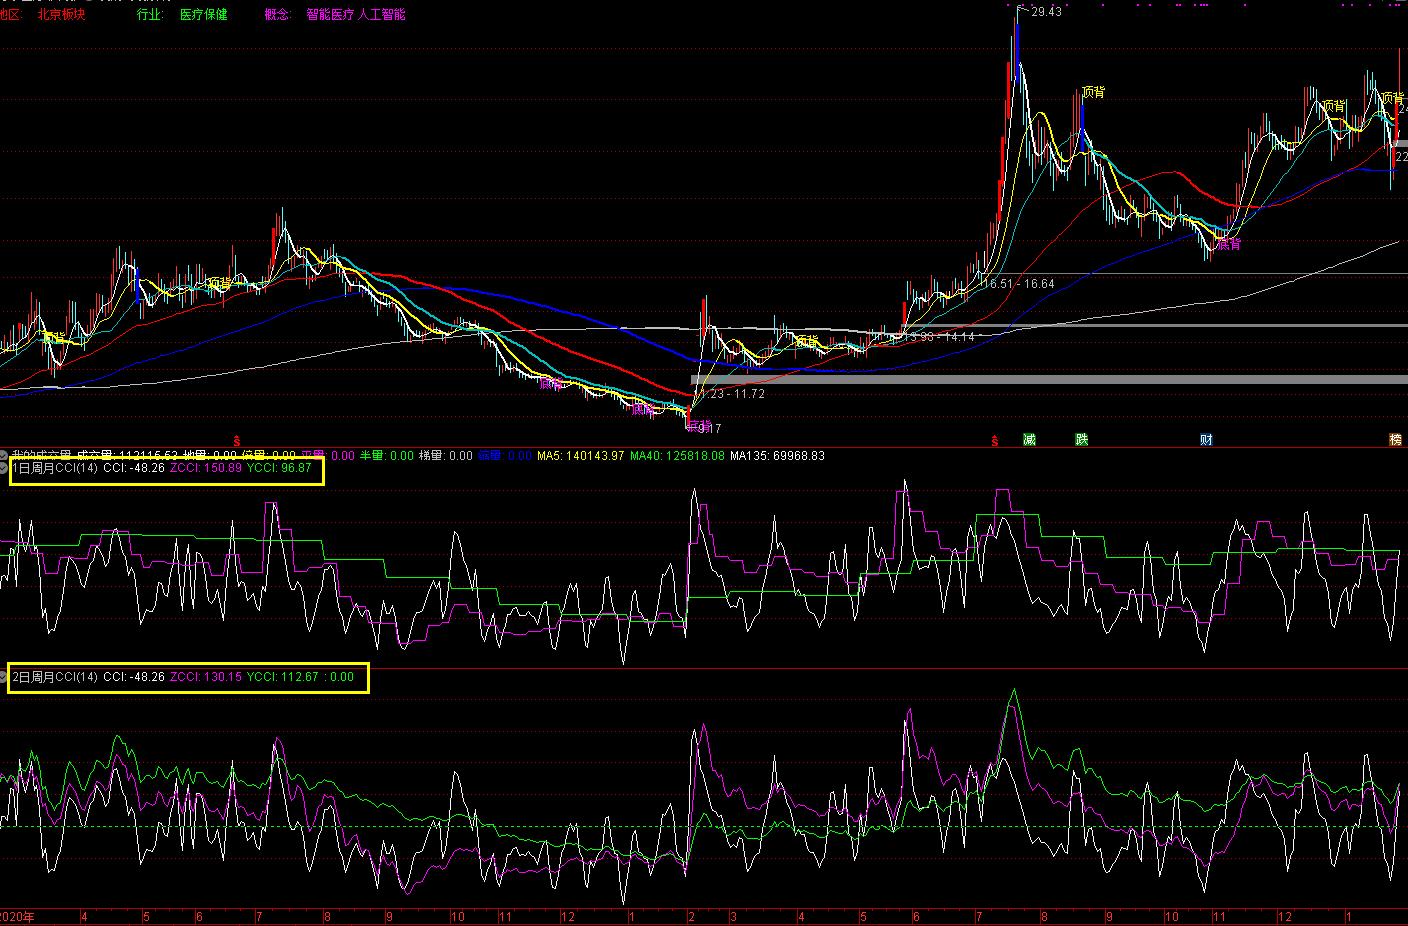Screen dimensions: 1408x926
Task: Click the leftmost red $ dividend marker
Action: click(x=237, y=440)
